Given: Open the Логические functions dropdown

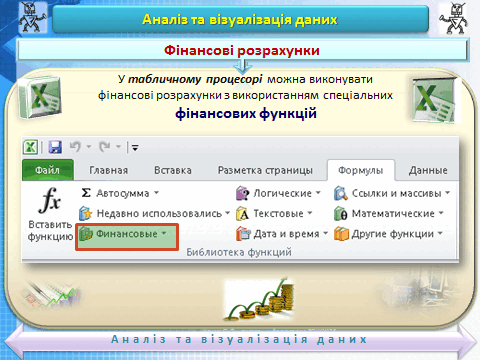Looking at the screenshot, I should click(x=318, y=193).
